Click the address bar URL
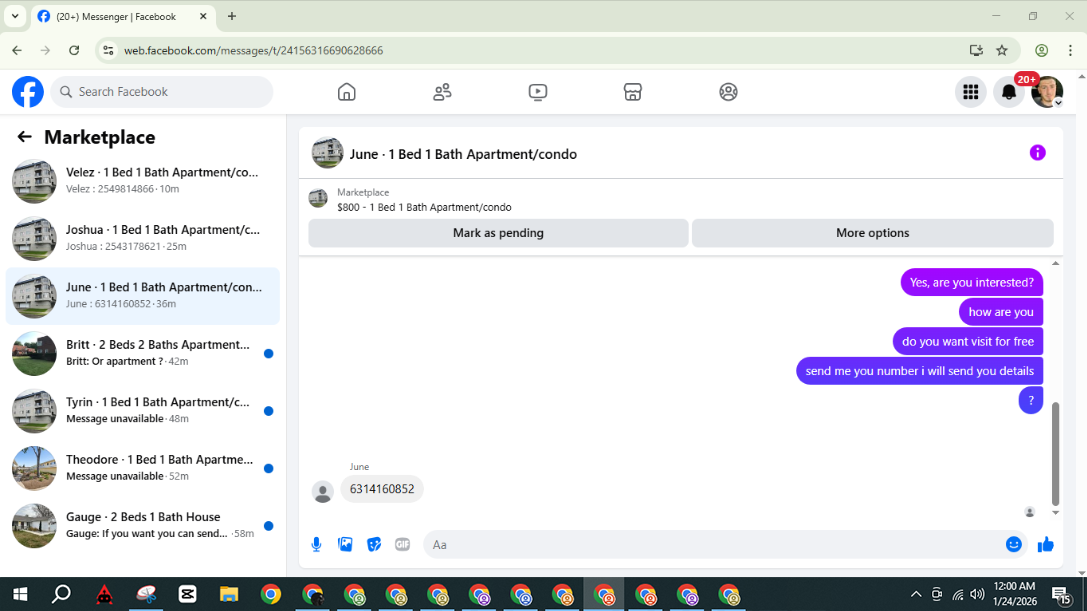1087x611 pixels. [x=253, y=51]
